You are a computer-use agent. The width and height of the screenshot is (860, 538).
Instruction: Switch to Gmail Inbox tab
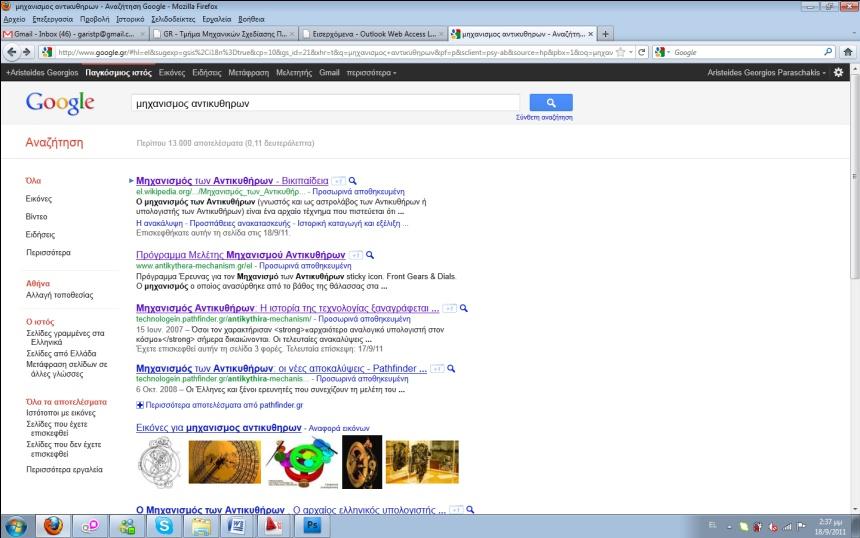(x=75, y=34)
